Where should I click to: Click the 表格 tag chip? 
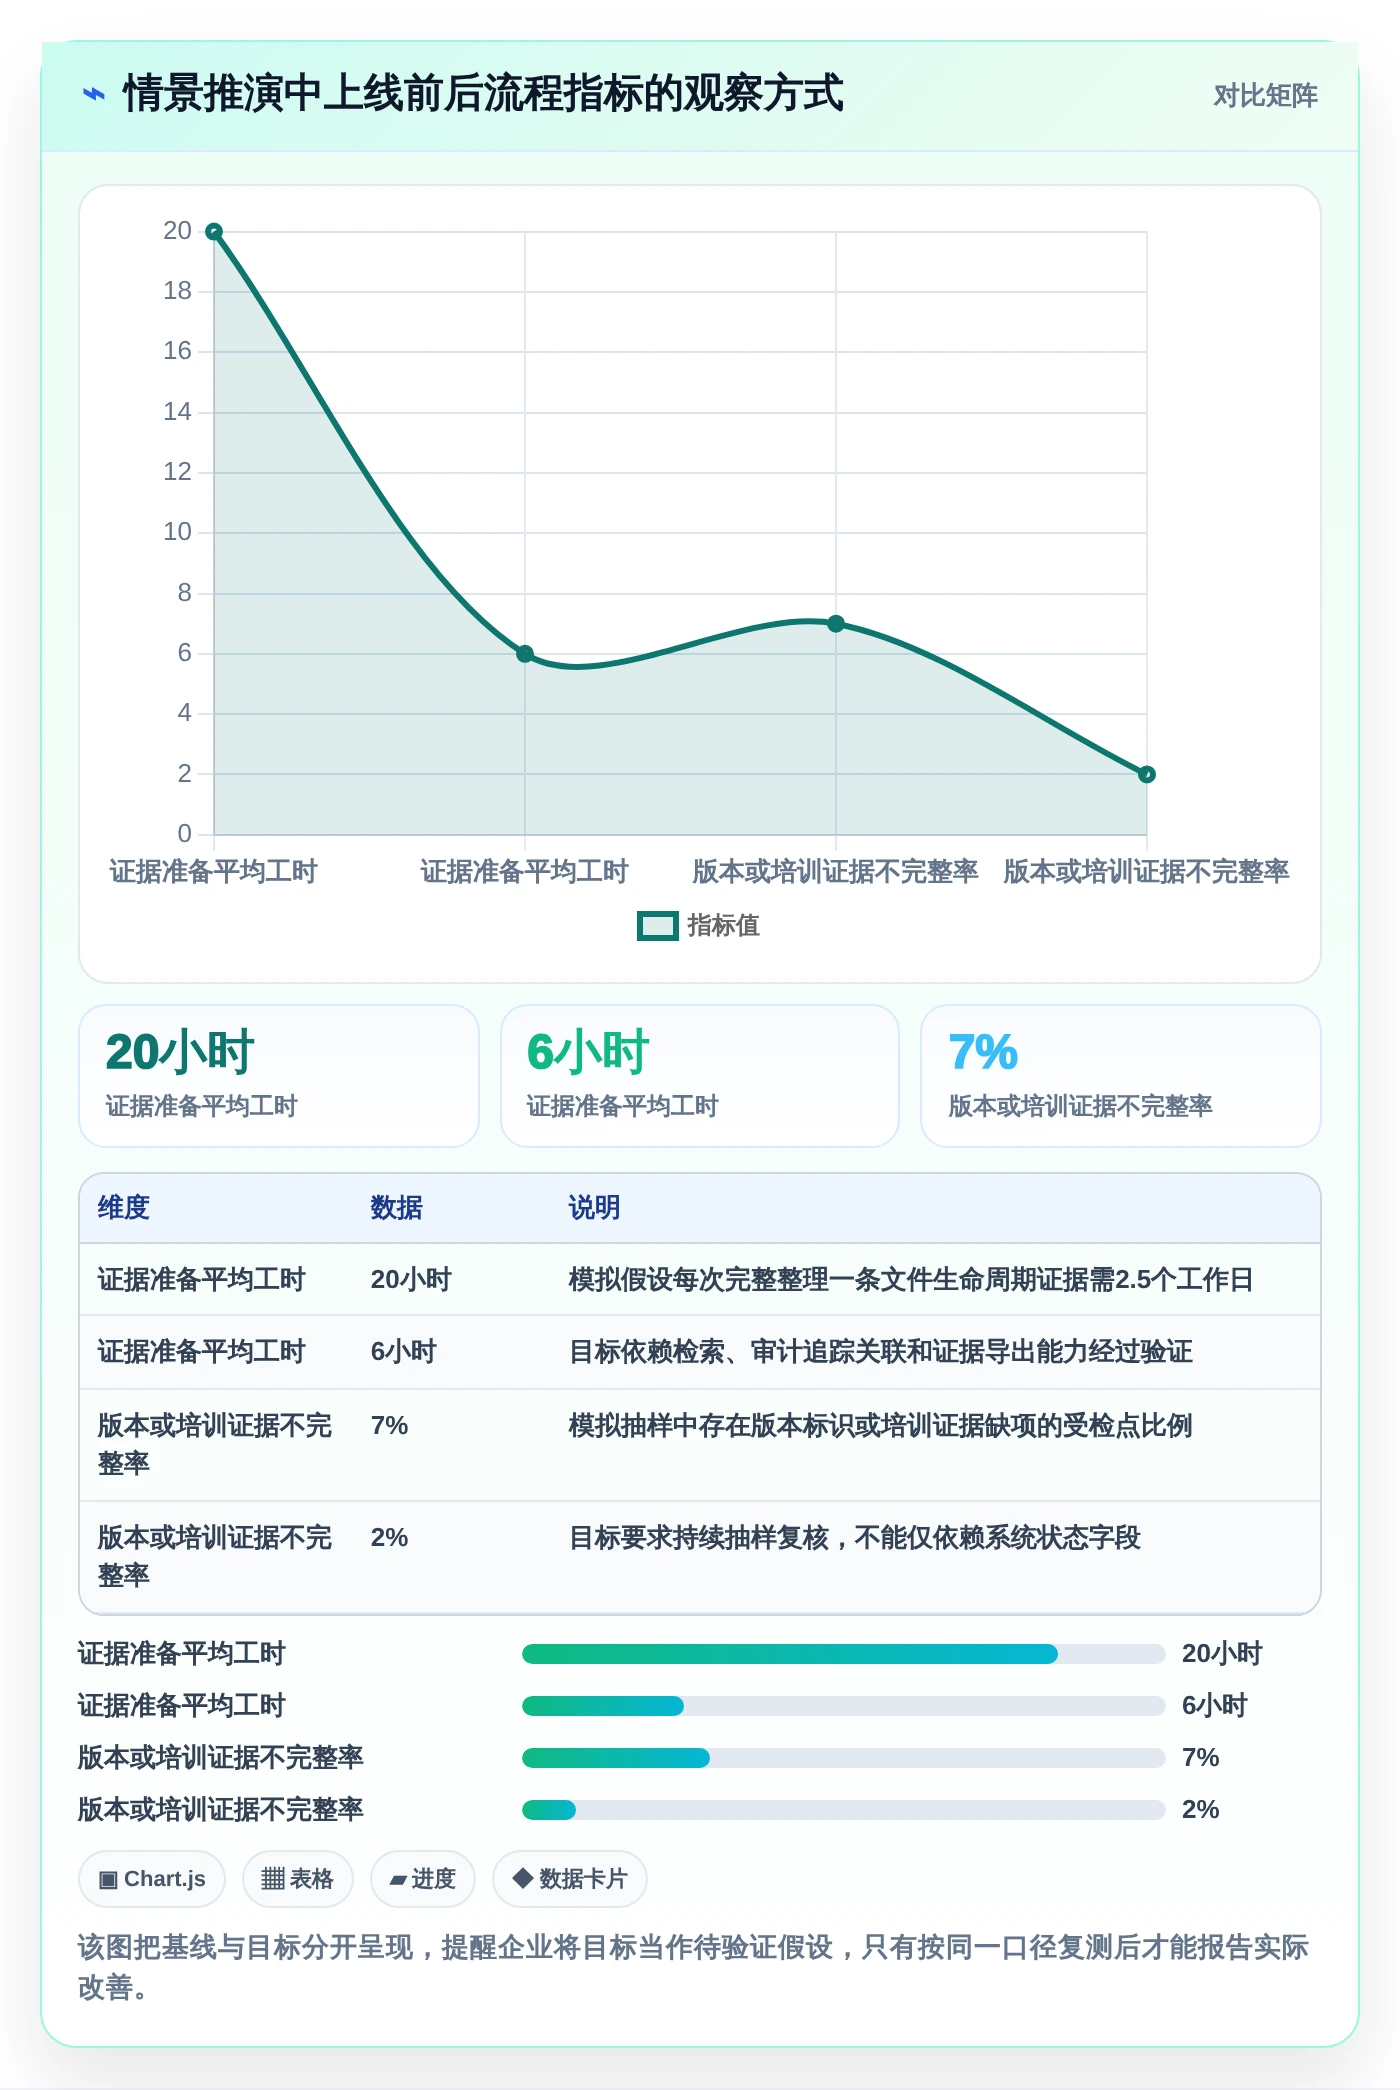297,1879
